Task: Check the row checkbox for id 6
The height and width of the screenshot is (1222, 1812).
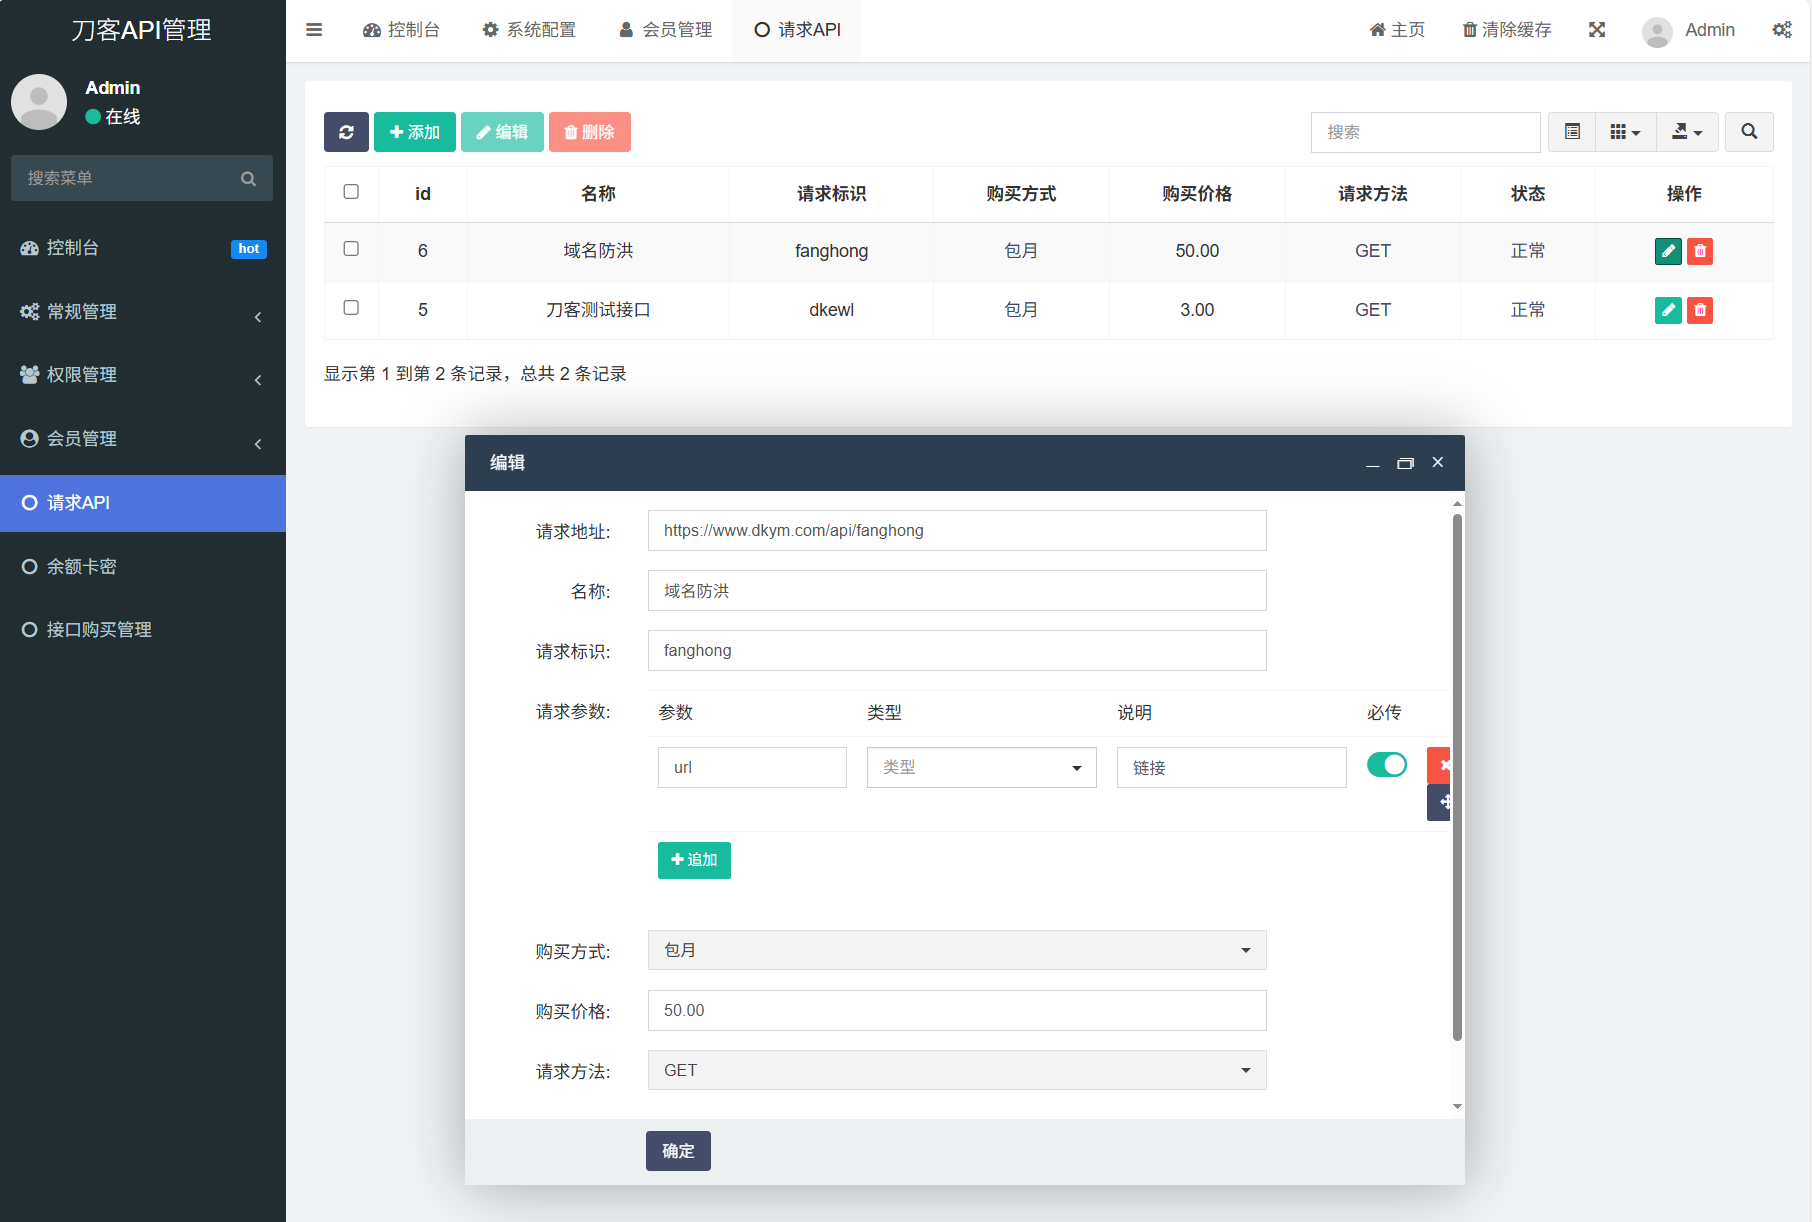Action: pos(351,251)
